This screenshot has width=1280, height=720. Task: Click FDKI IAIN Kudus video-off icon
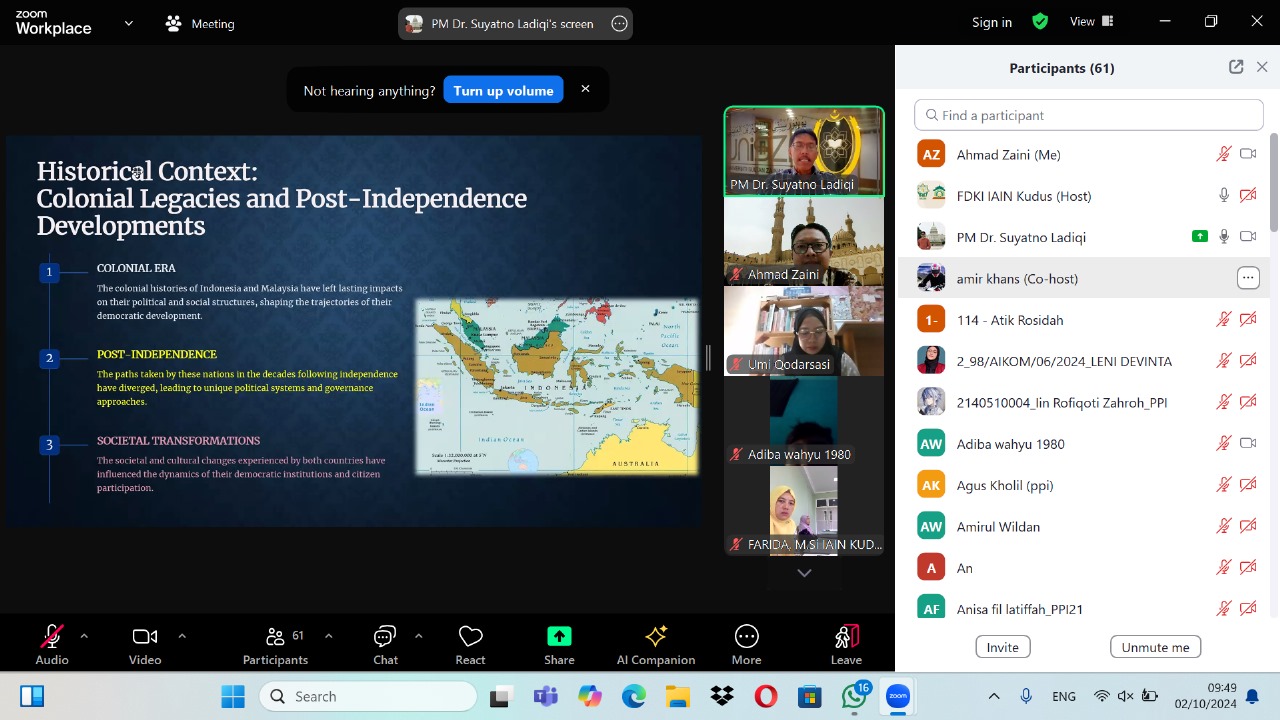tap(1248, 195)
